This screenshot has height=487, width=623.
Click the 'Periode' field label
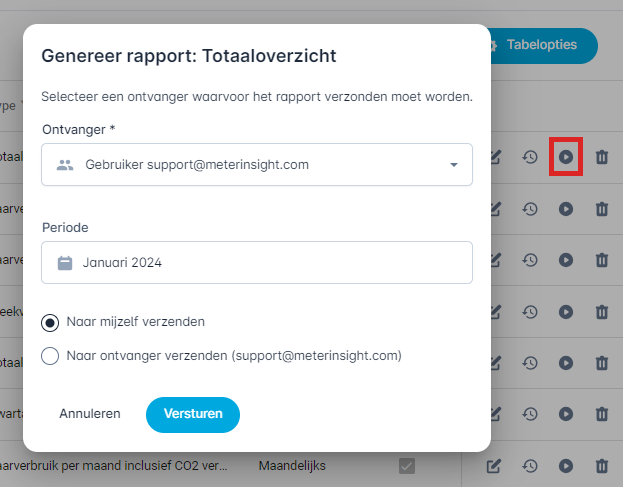65,228
